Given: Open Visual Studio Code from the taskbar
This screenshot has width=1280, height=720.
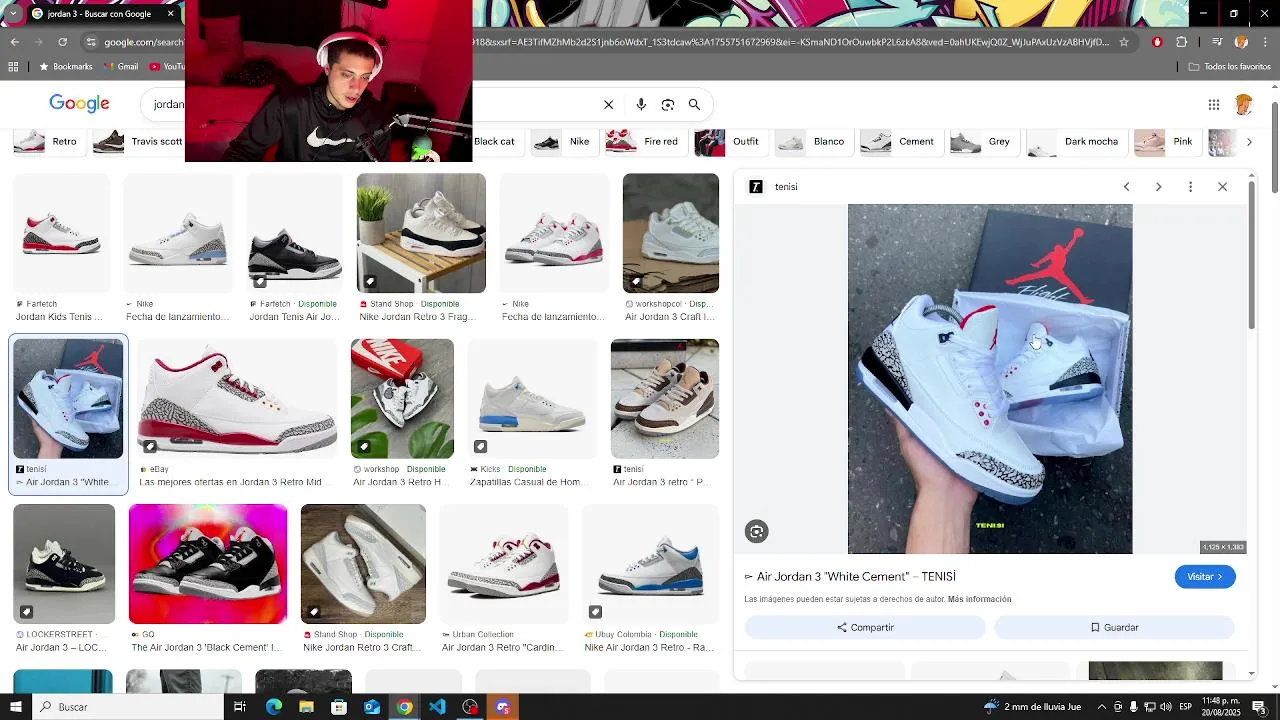Looking at the screenshot, I should tap(437, 707).
